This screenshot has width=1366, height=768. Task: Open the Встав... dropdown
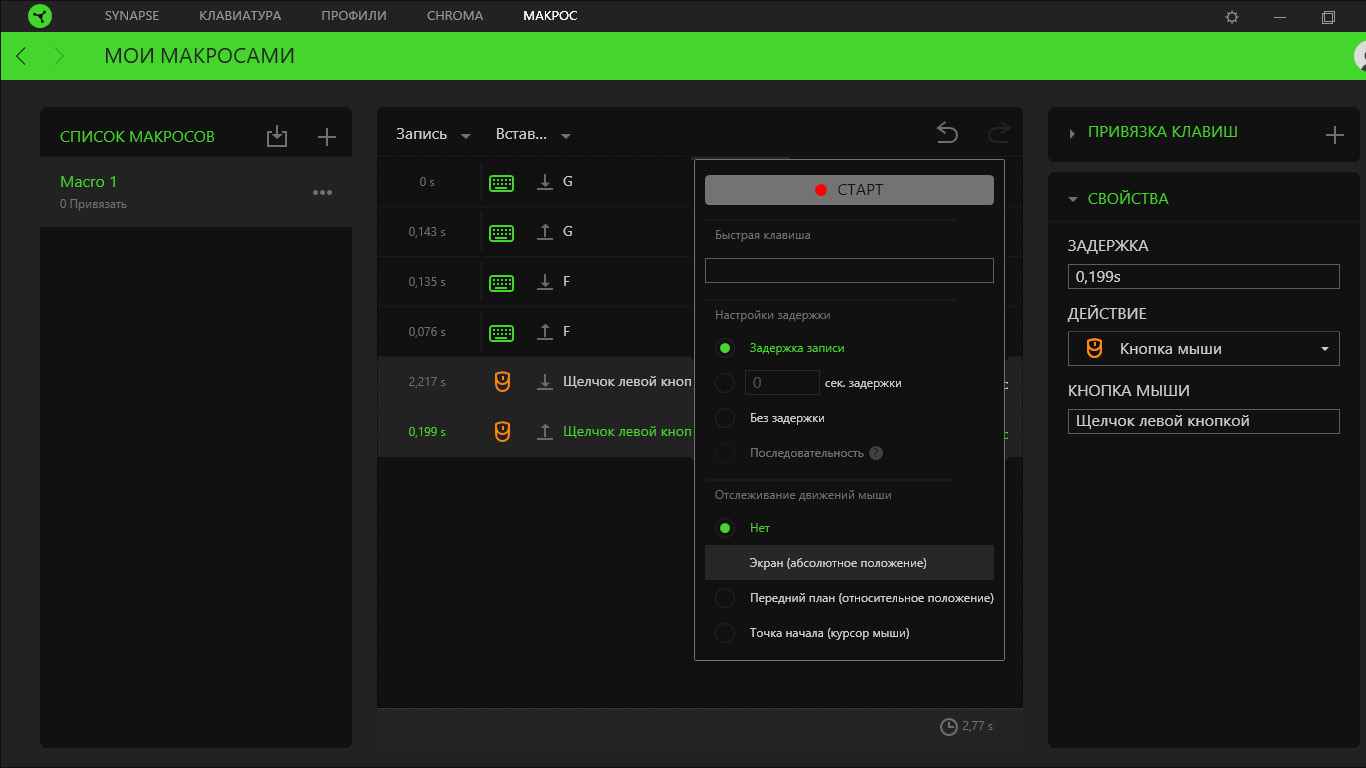(x=533, y=134)
